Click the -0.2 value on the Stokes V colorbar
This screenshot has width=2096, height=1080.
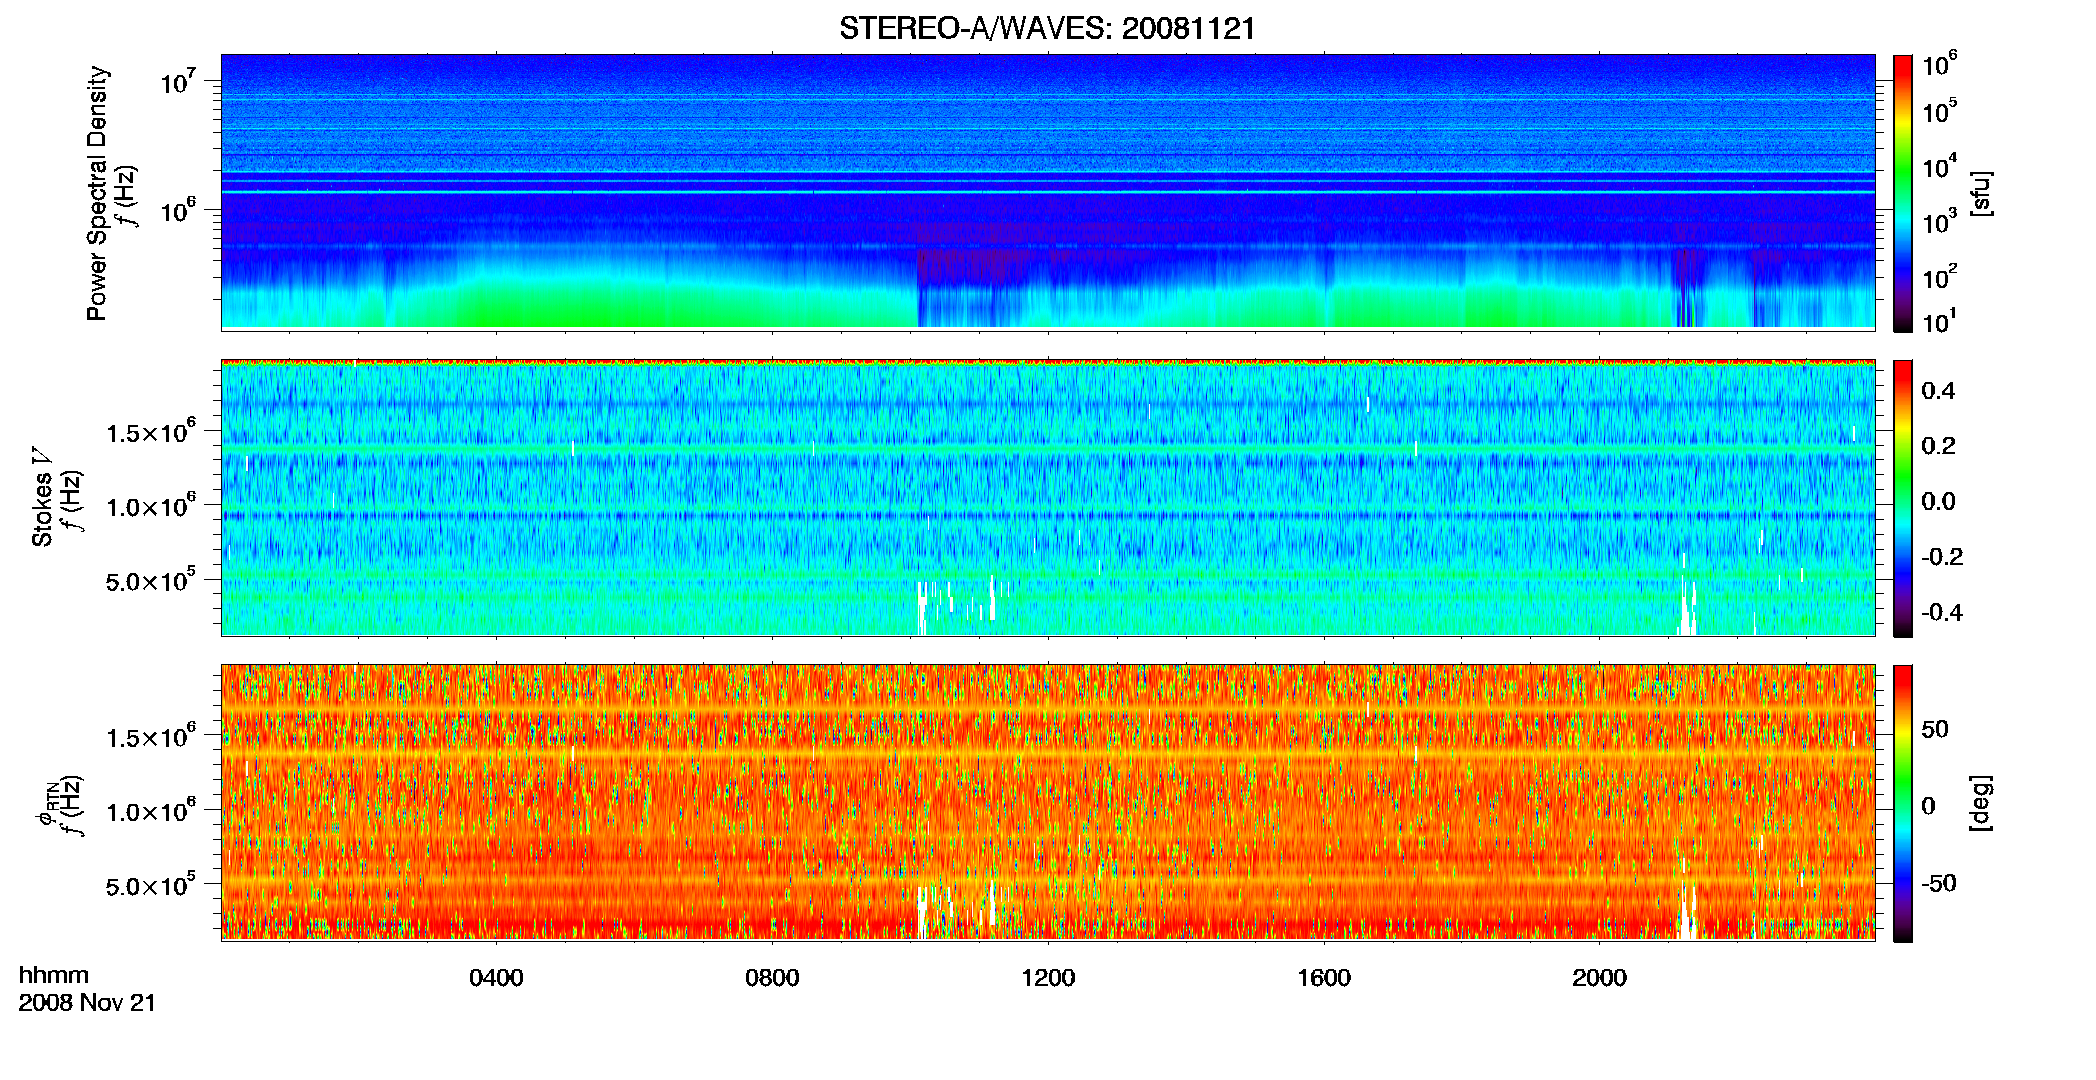click(1942, 557)
